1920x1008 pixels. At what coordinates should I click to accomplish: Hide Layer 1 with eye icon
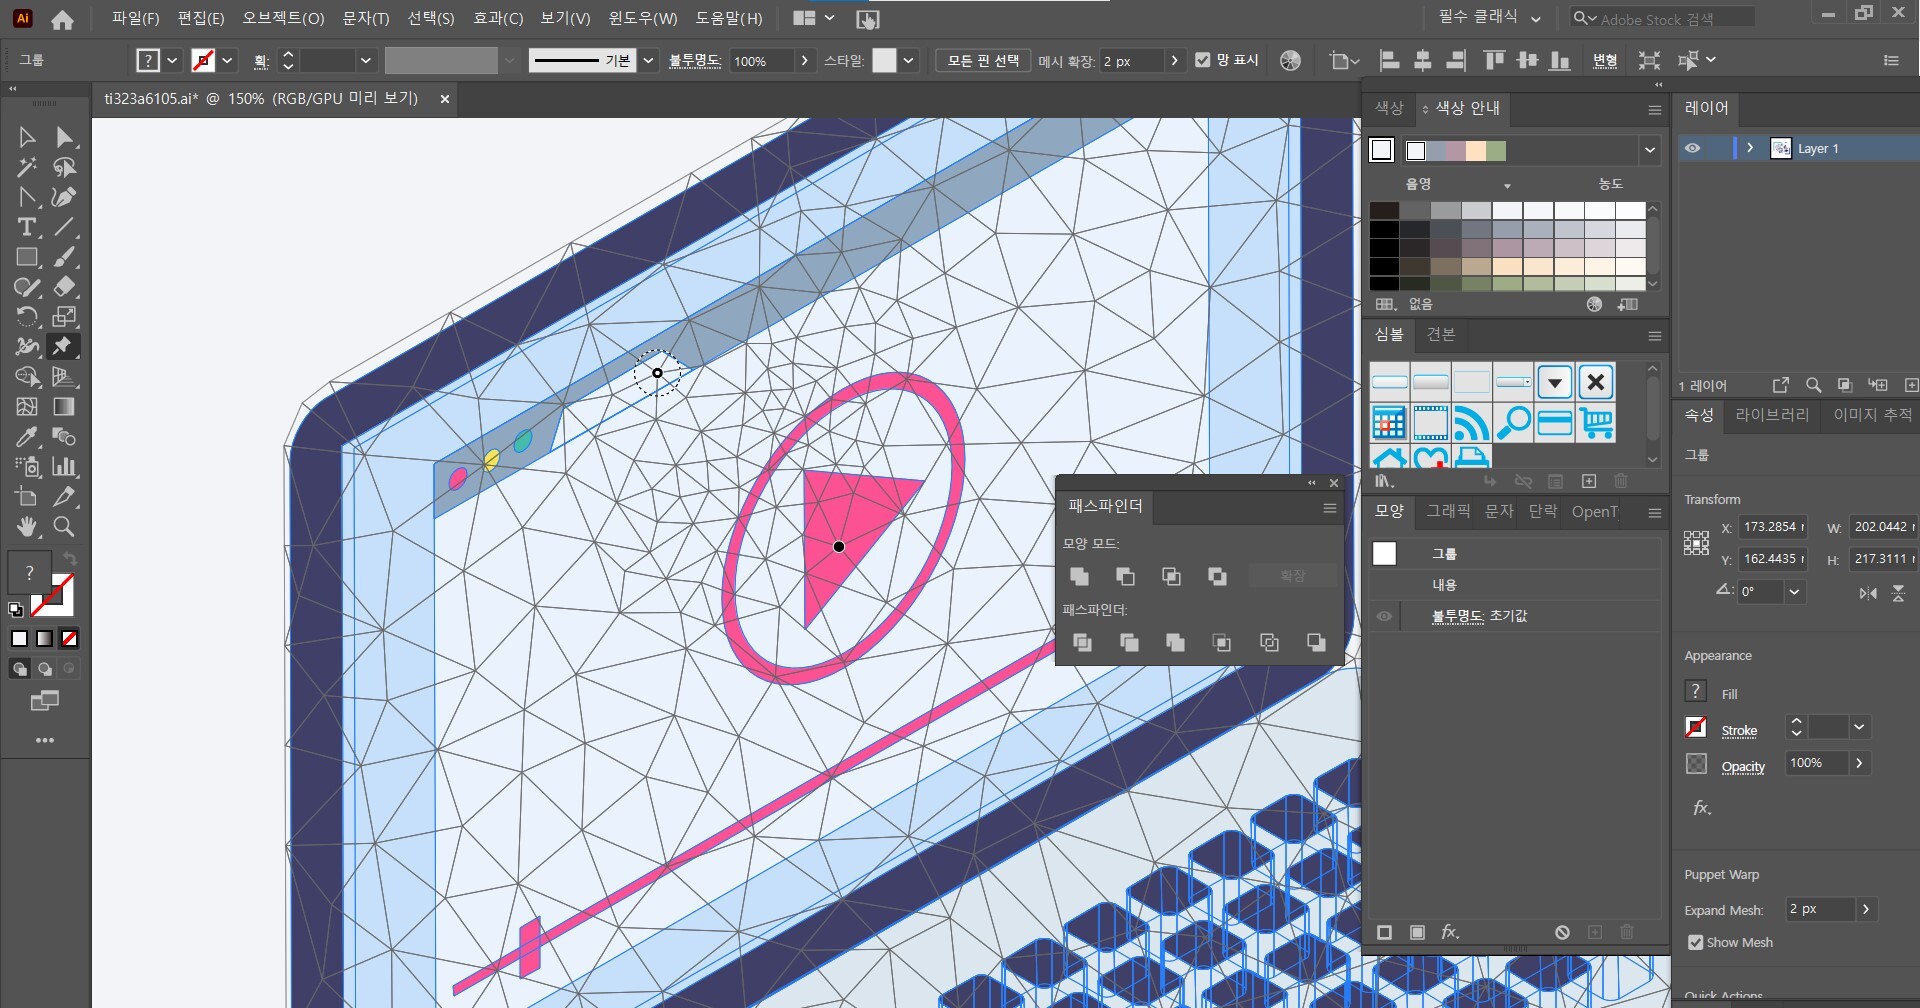pyautogui.click(x=1692, y=148)
